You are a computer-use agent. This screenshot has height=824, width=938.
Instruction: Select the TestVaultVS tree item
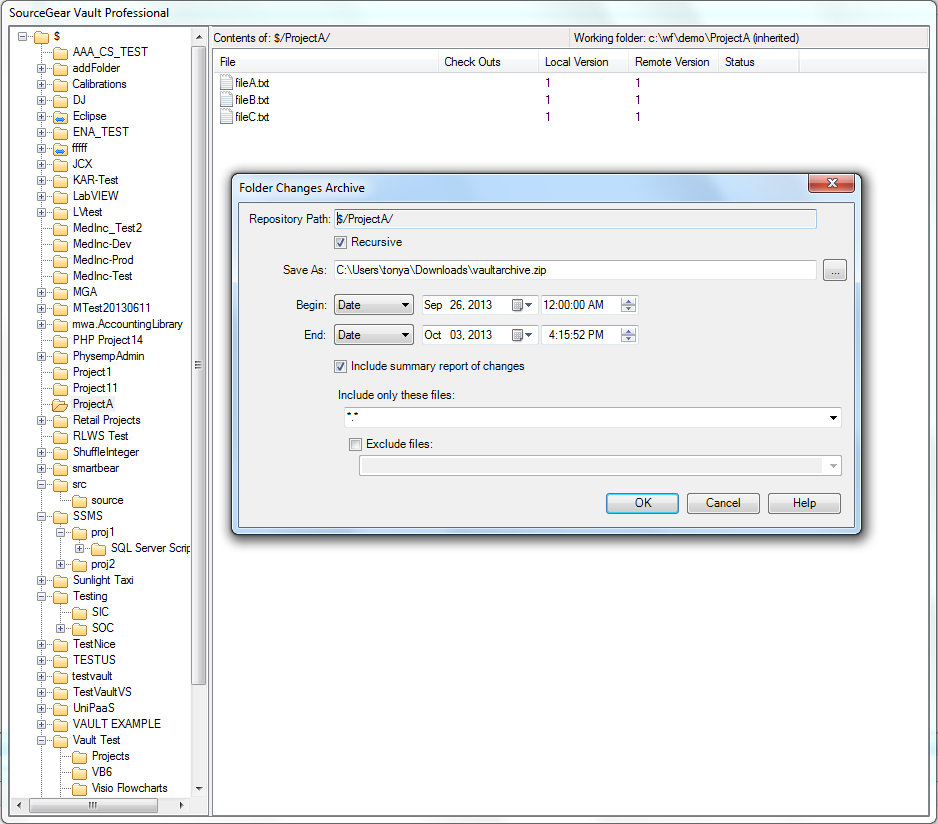click(102, 692)
